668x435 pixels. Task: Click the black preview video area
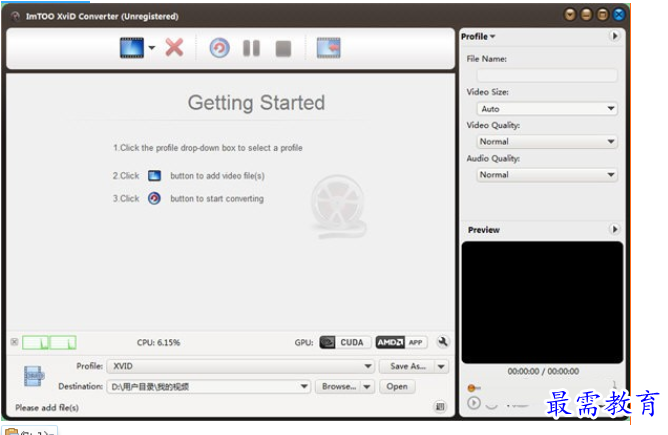pyautogui.click(x=542, y=302)
